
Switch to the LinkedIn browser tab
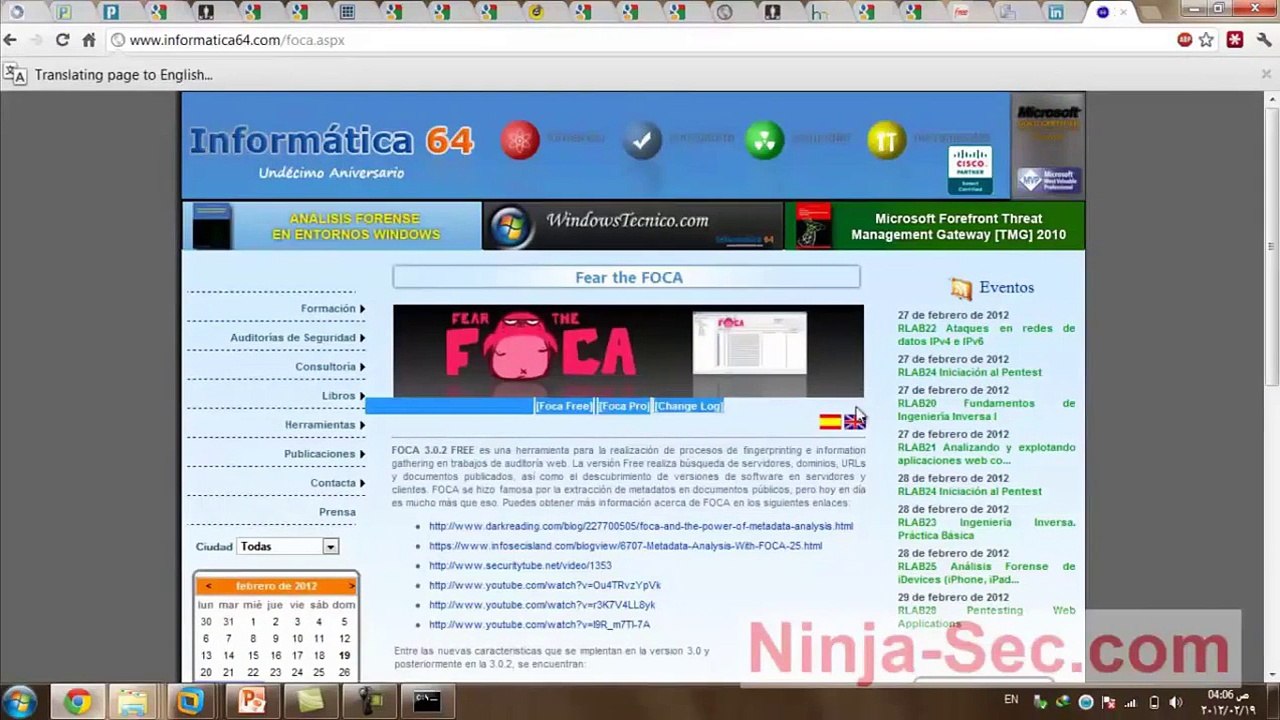point(1056,12)
